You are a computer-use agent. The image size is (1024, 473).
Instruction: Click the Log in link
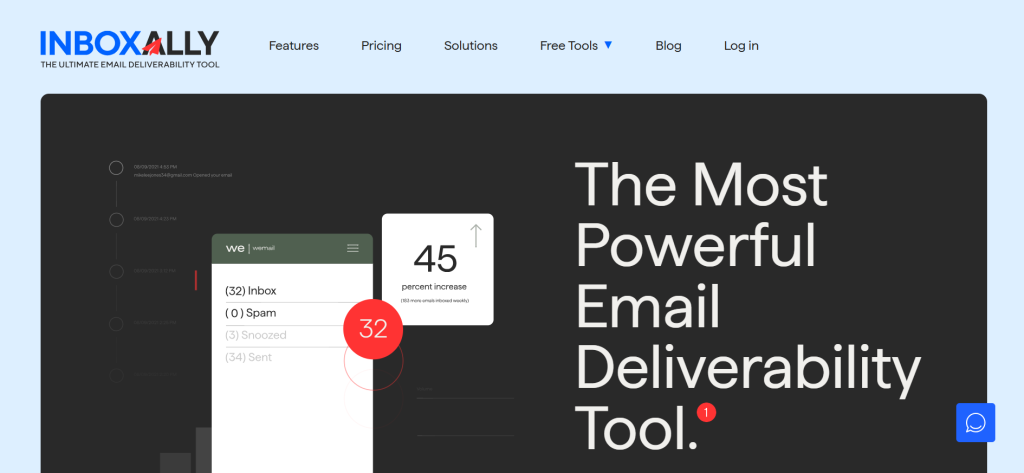[x=741, y=46]
